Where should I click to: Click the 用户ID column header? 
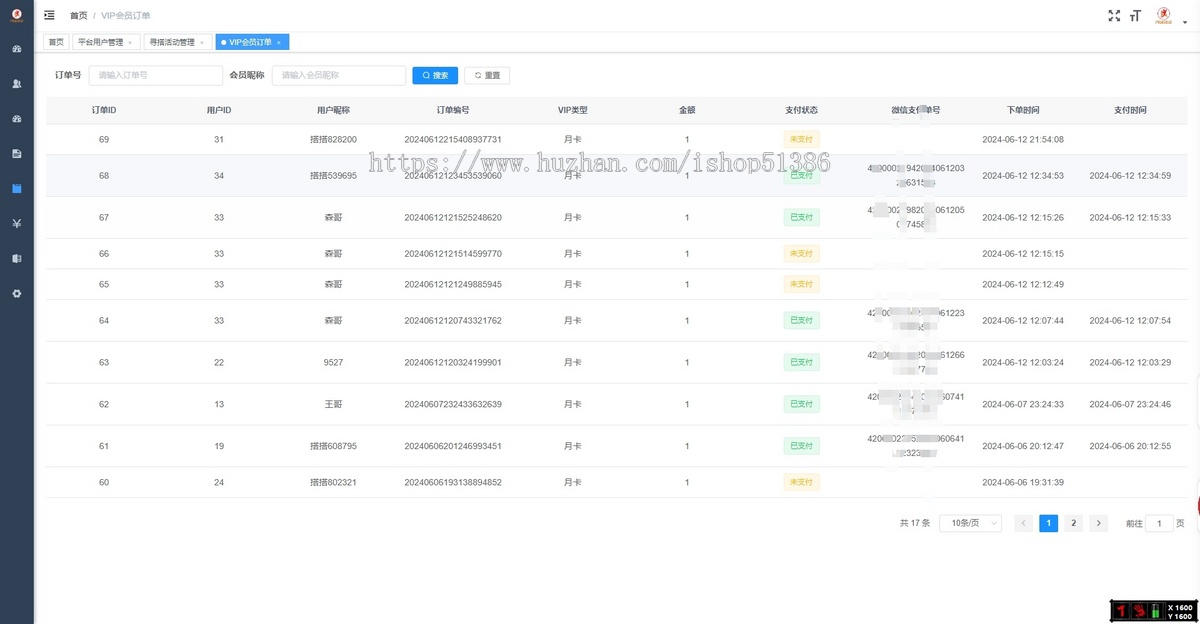(x=219, y=110)
